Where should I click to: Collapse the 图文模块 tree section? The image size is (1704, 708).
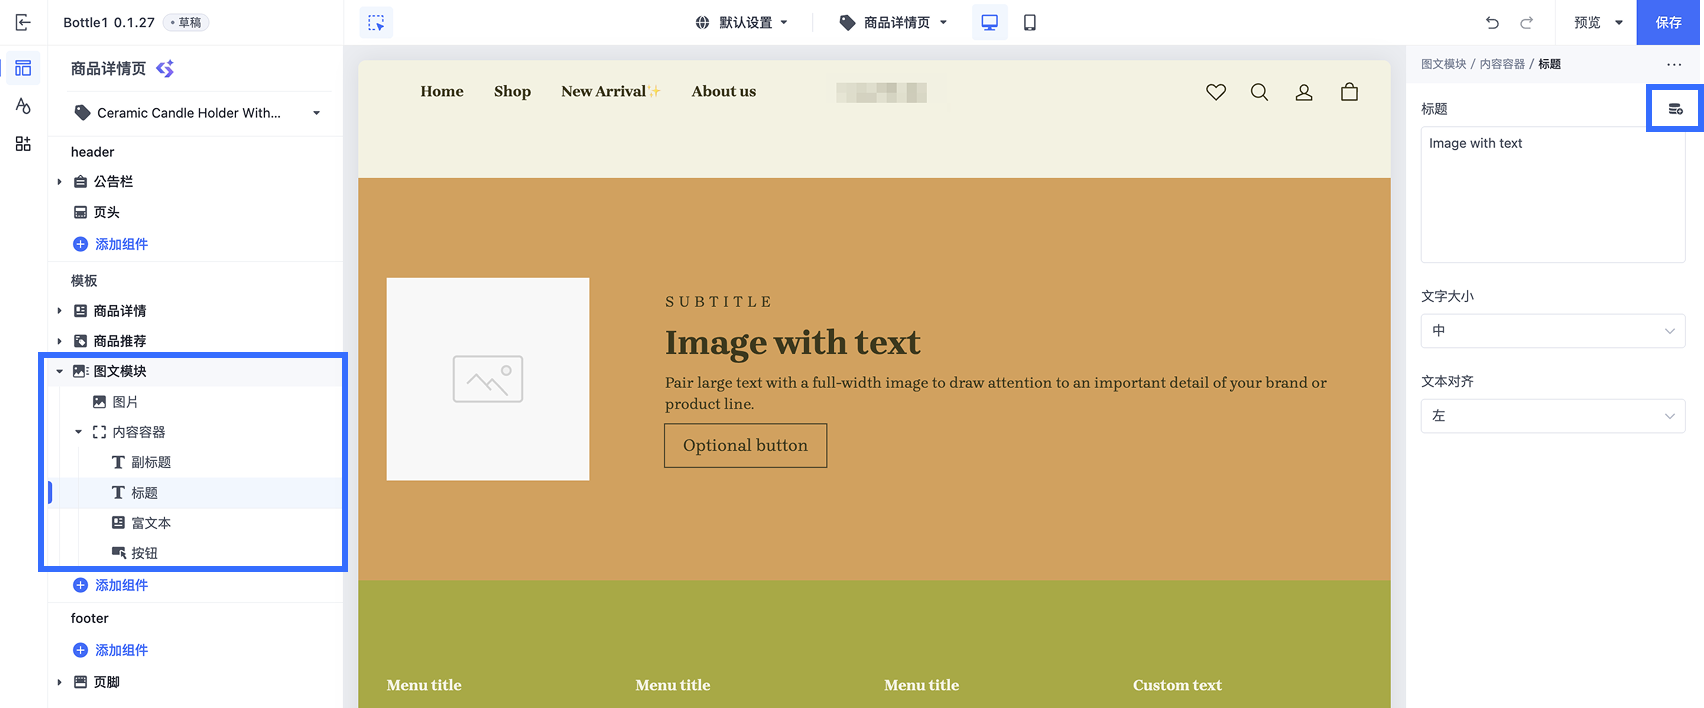point(59,371)
